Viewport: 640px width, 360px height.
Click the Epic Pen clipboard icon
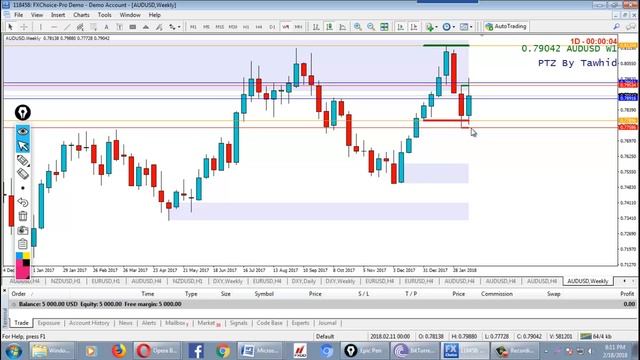click(x=23, y=244)
